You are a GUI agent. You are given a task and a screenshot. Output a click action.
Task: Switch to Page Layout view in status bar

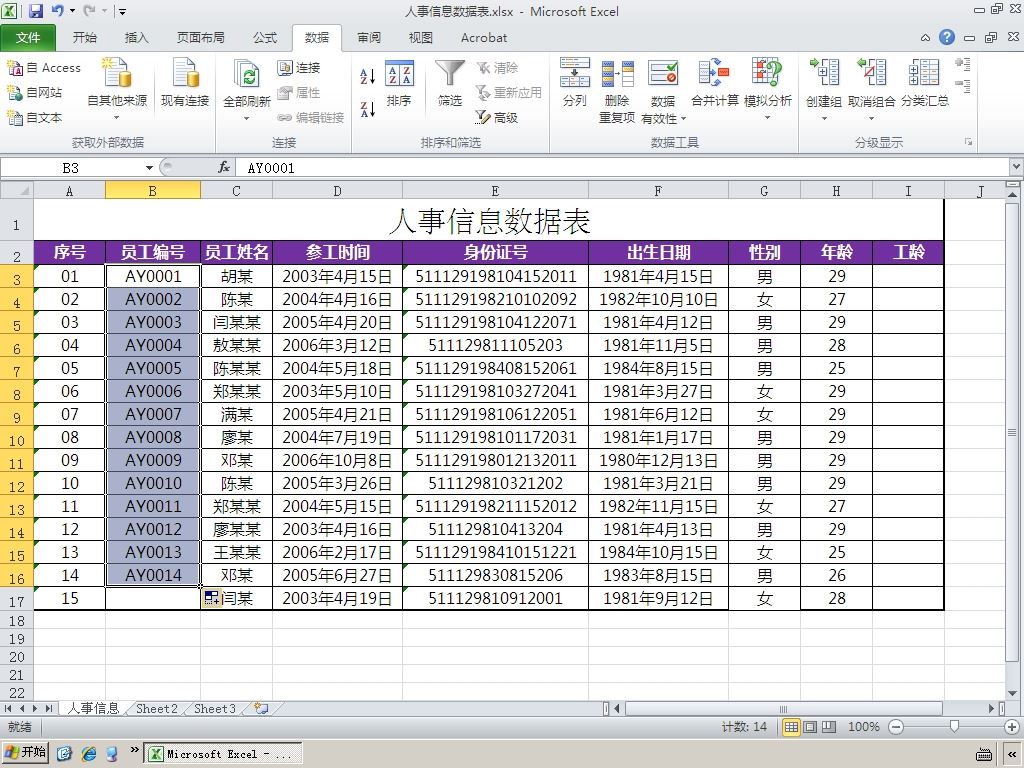(810, 727)
